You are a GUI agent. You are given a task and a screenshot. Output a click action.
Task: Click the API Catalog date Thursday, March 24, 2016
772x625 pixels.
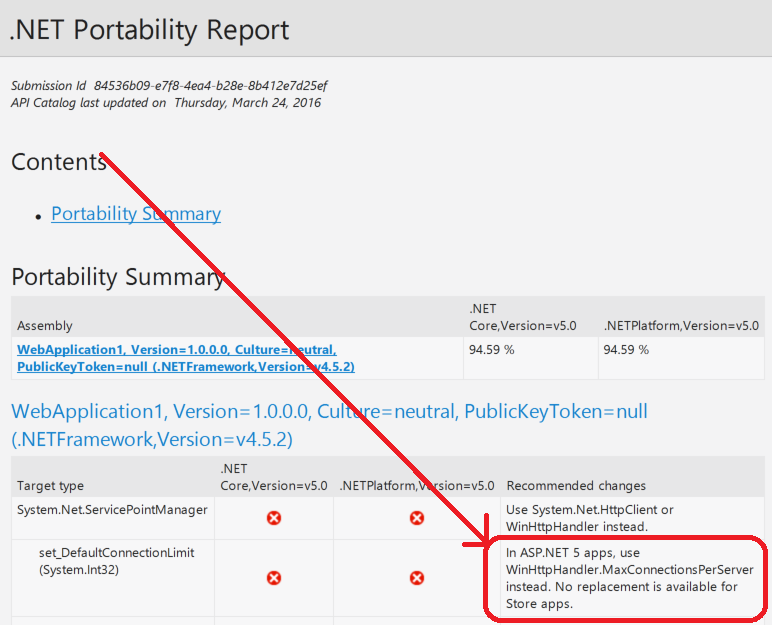click(x=248, y=102)
